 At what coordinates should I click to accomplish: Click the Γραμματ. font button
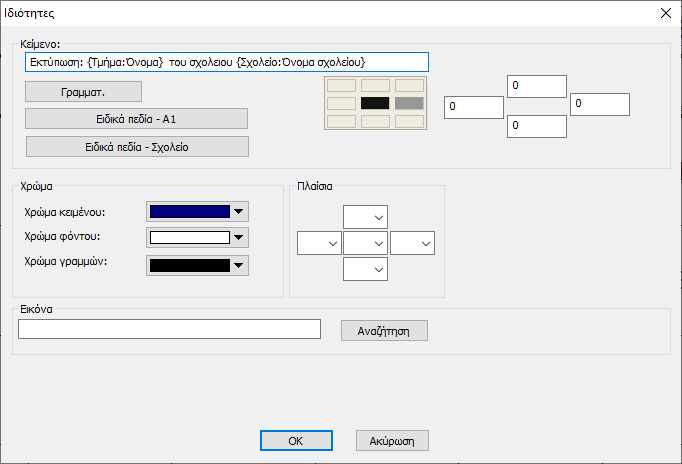[84, 92]
